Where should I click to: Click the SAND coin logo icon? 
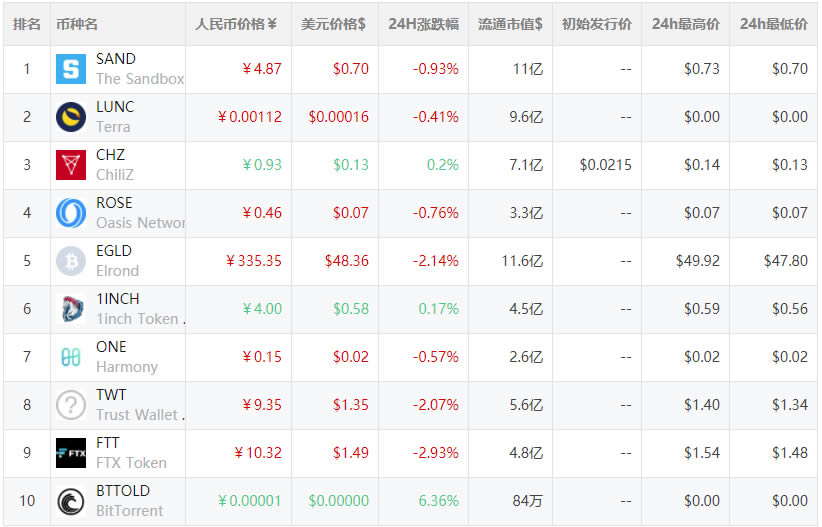pos(71,69)
